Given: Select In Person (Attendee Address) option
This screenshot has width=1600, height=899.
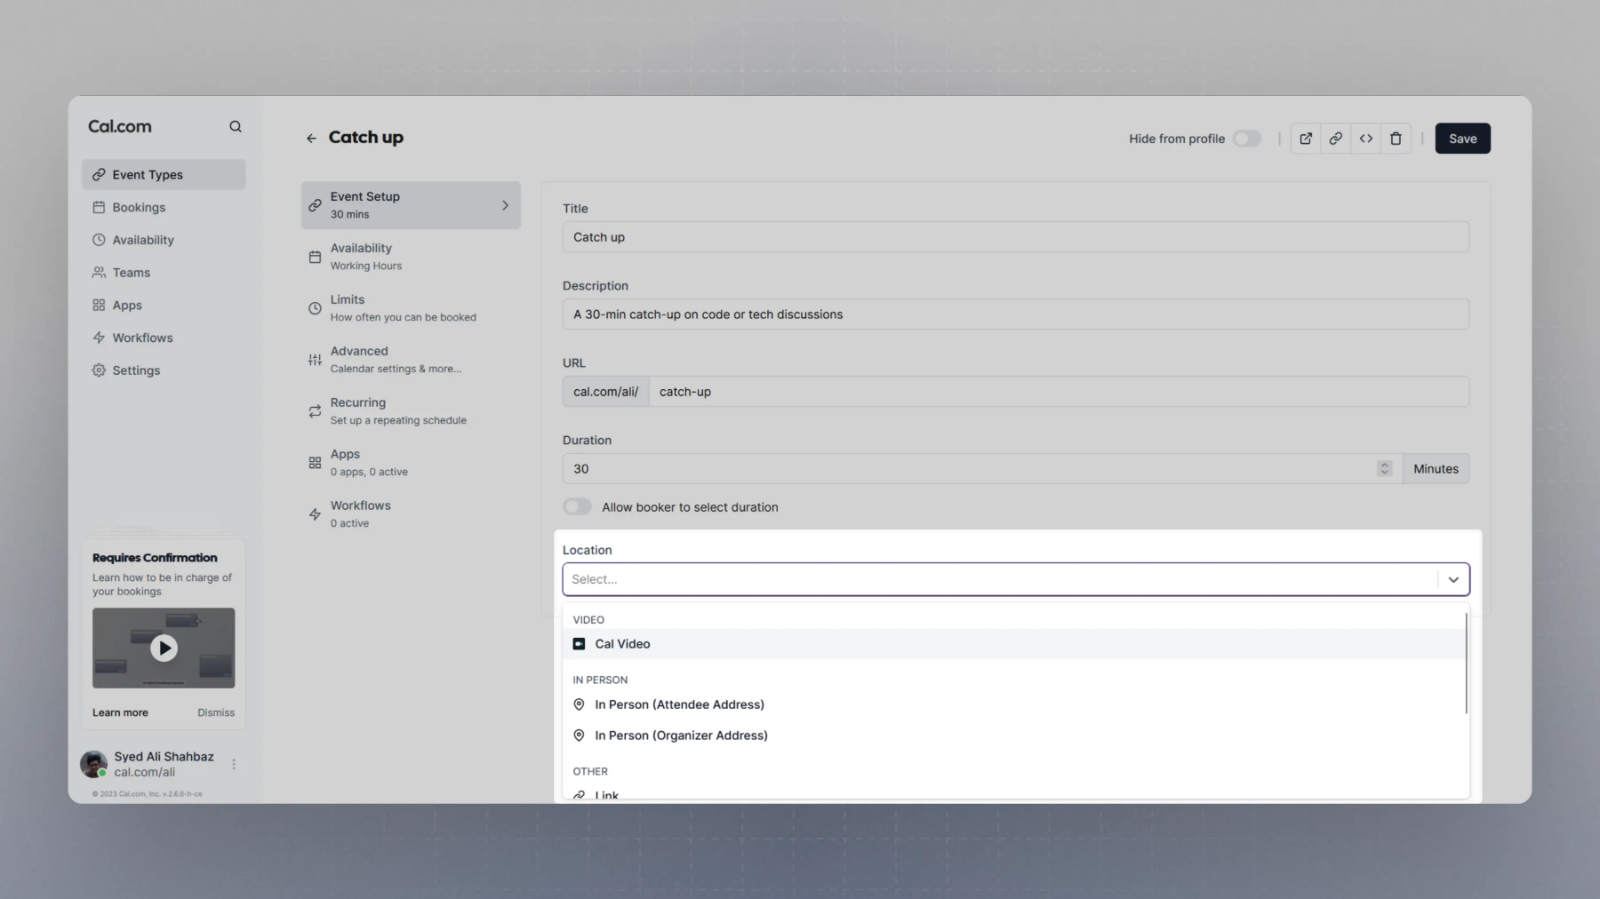Looking at the screenshot, I should 679,705.
